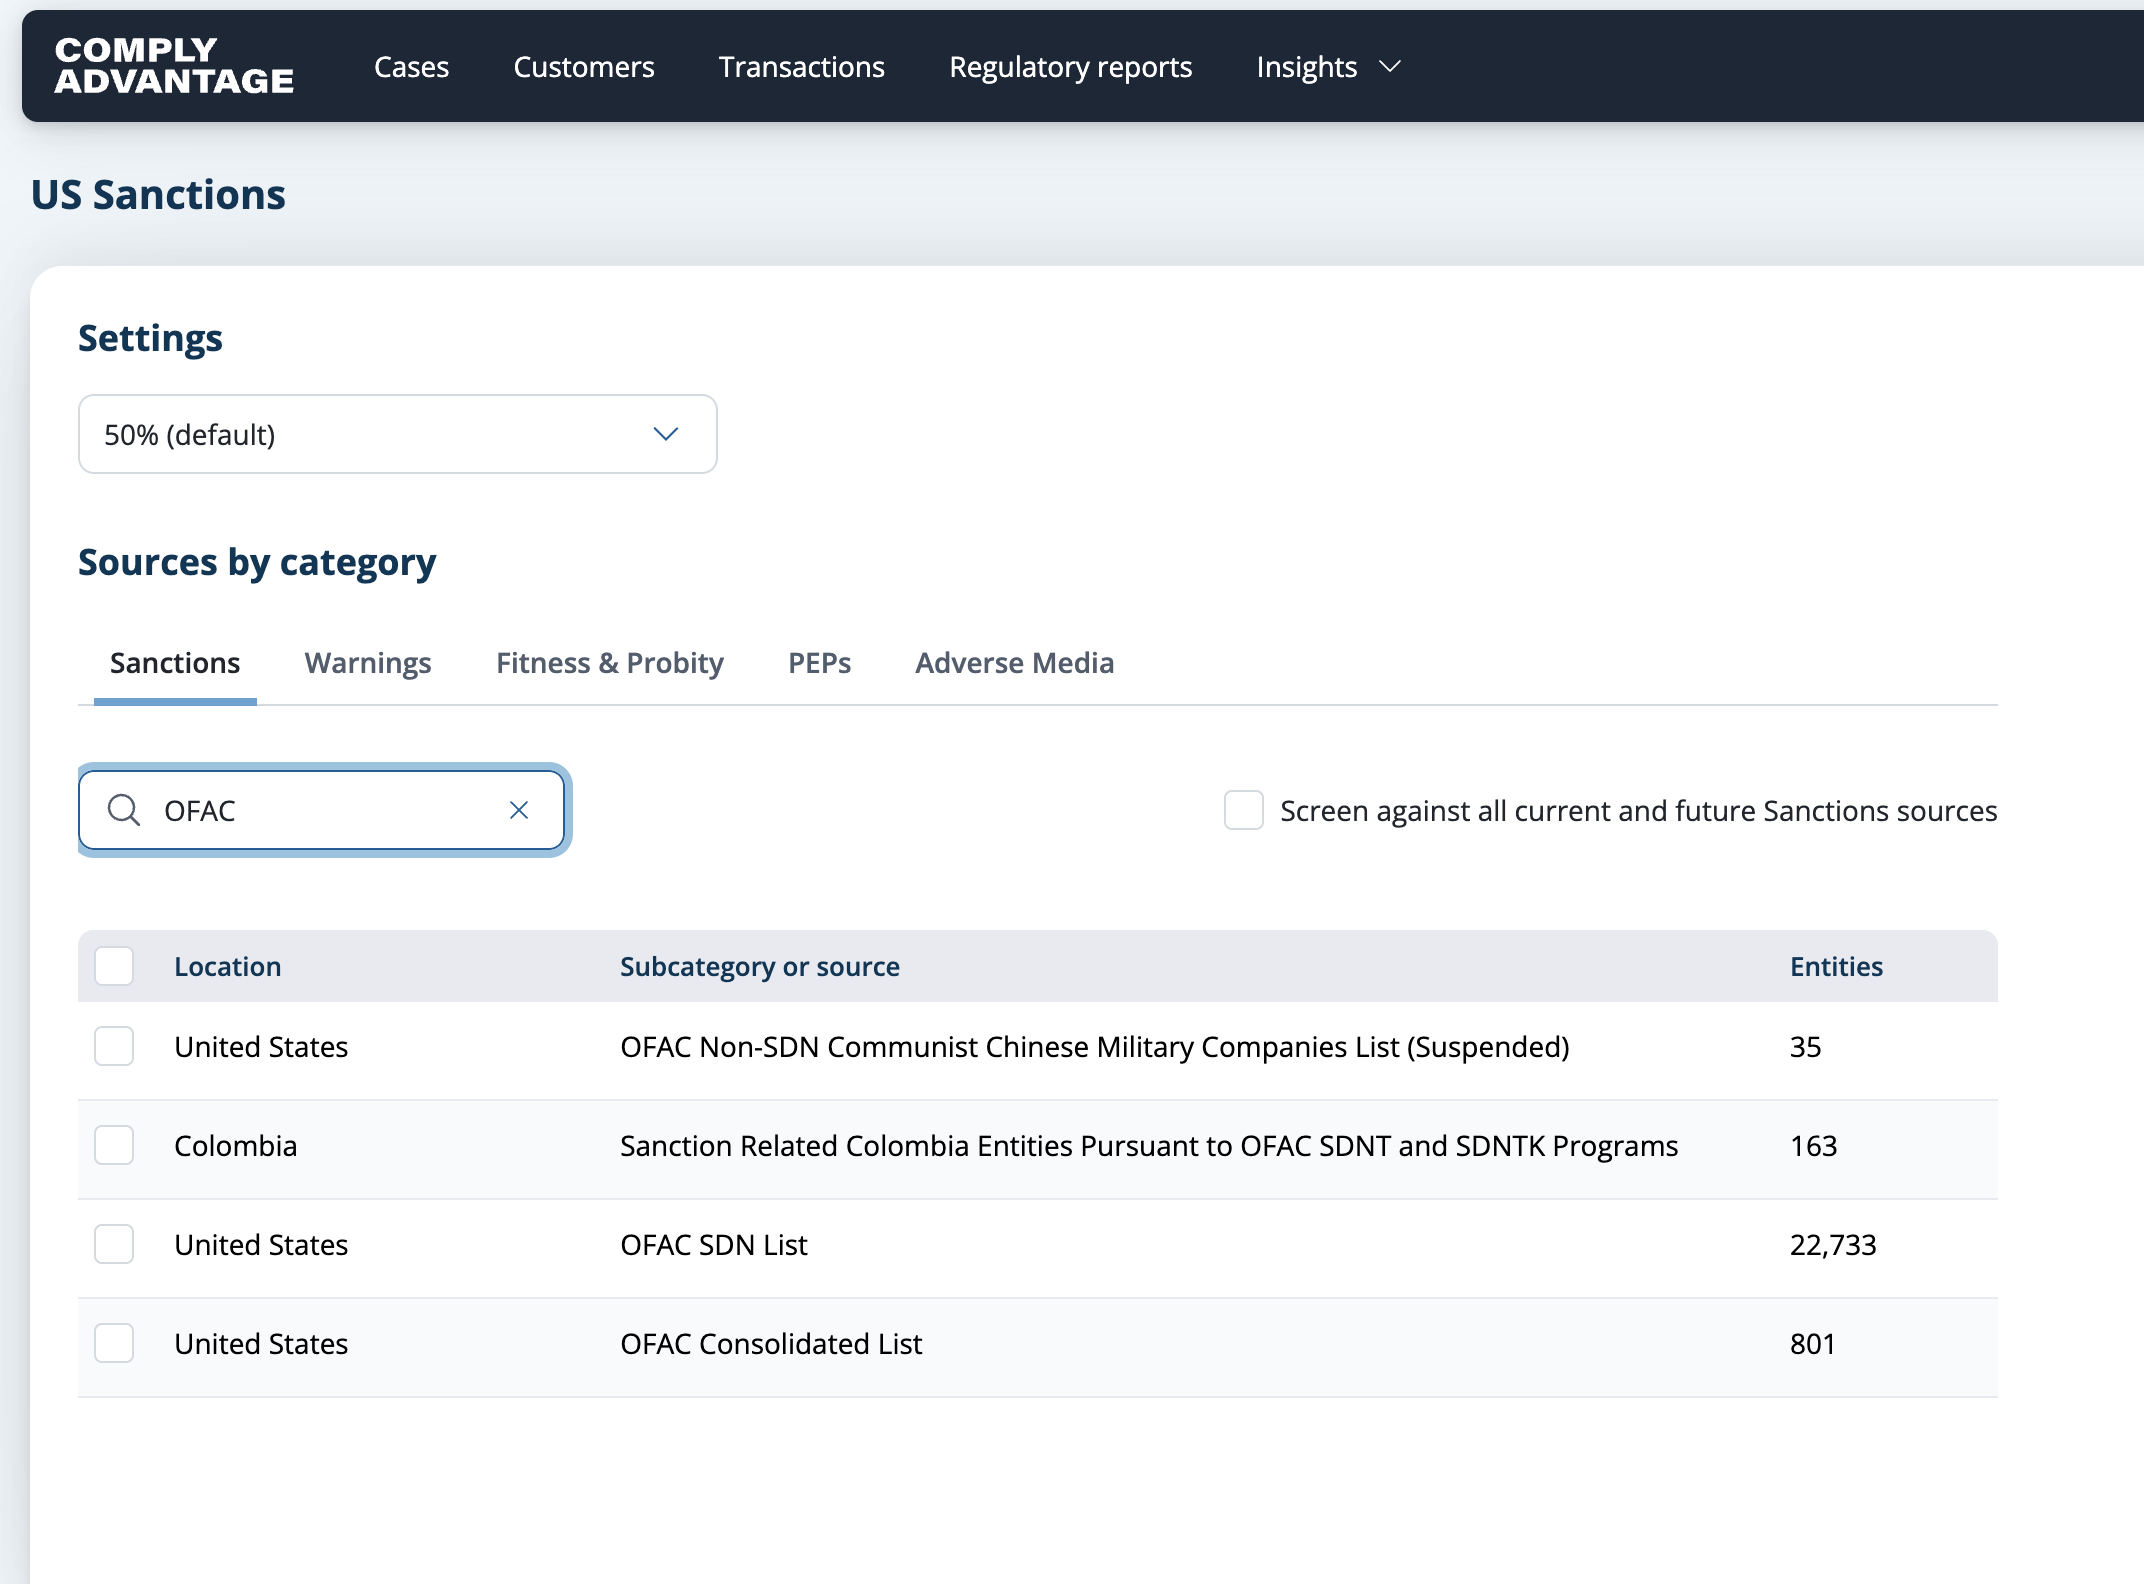Click United States in the OFAC Non-SDN row
2144x1584 pixels.
coord(261,1047)
